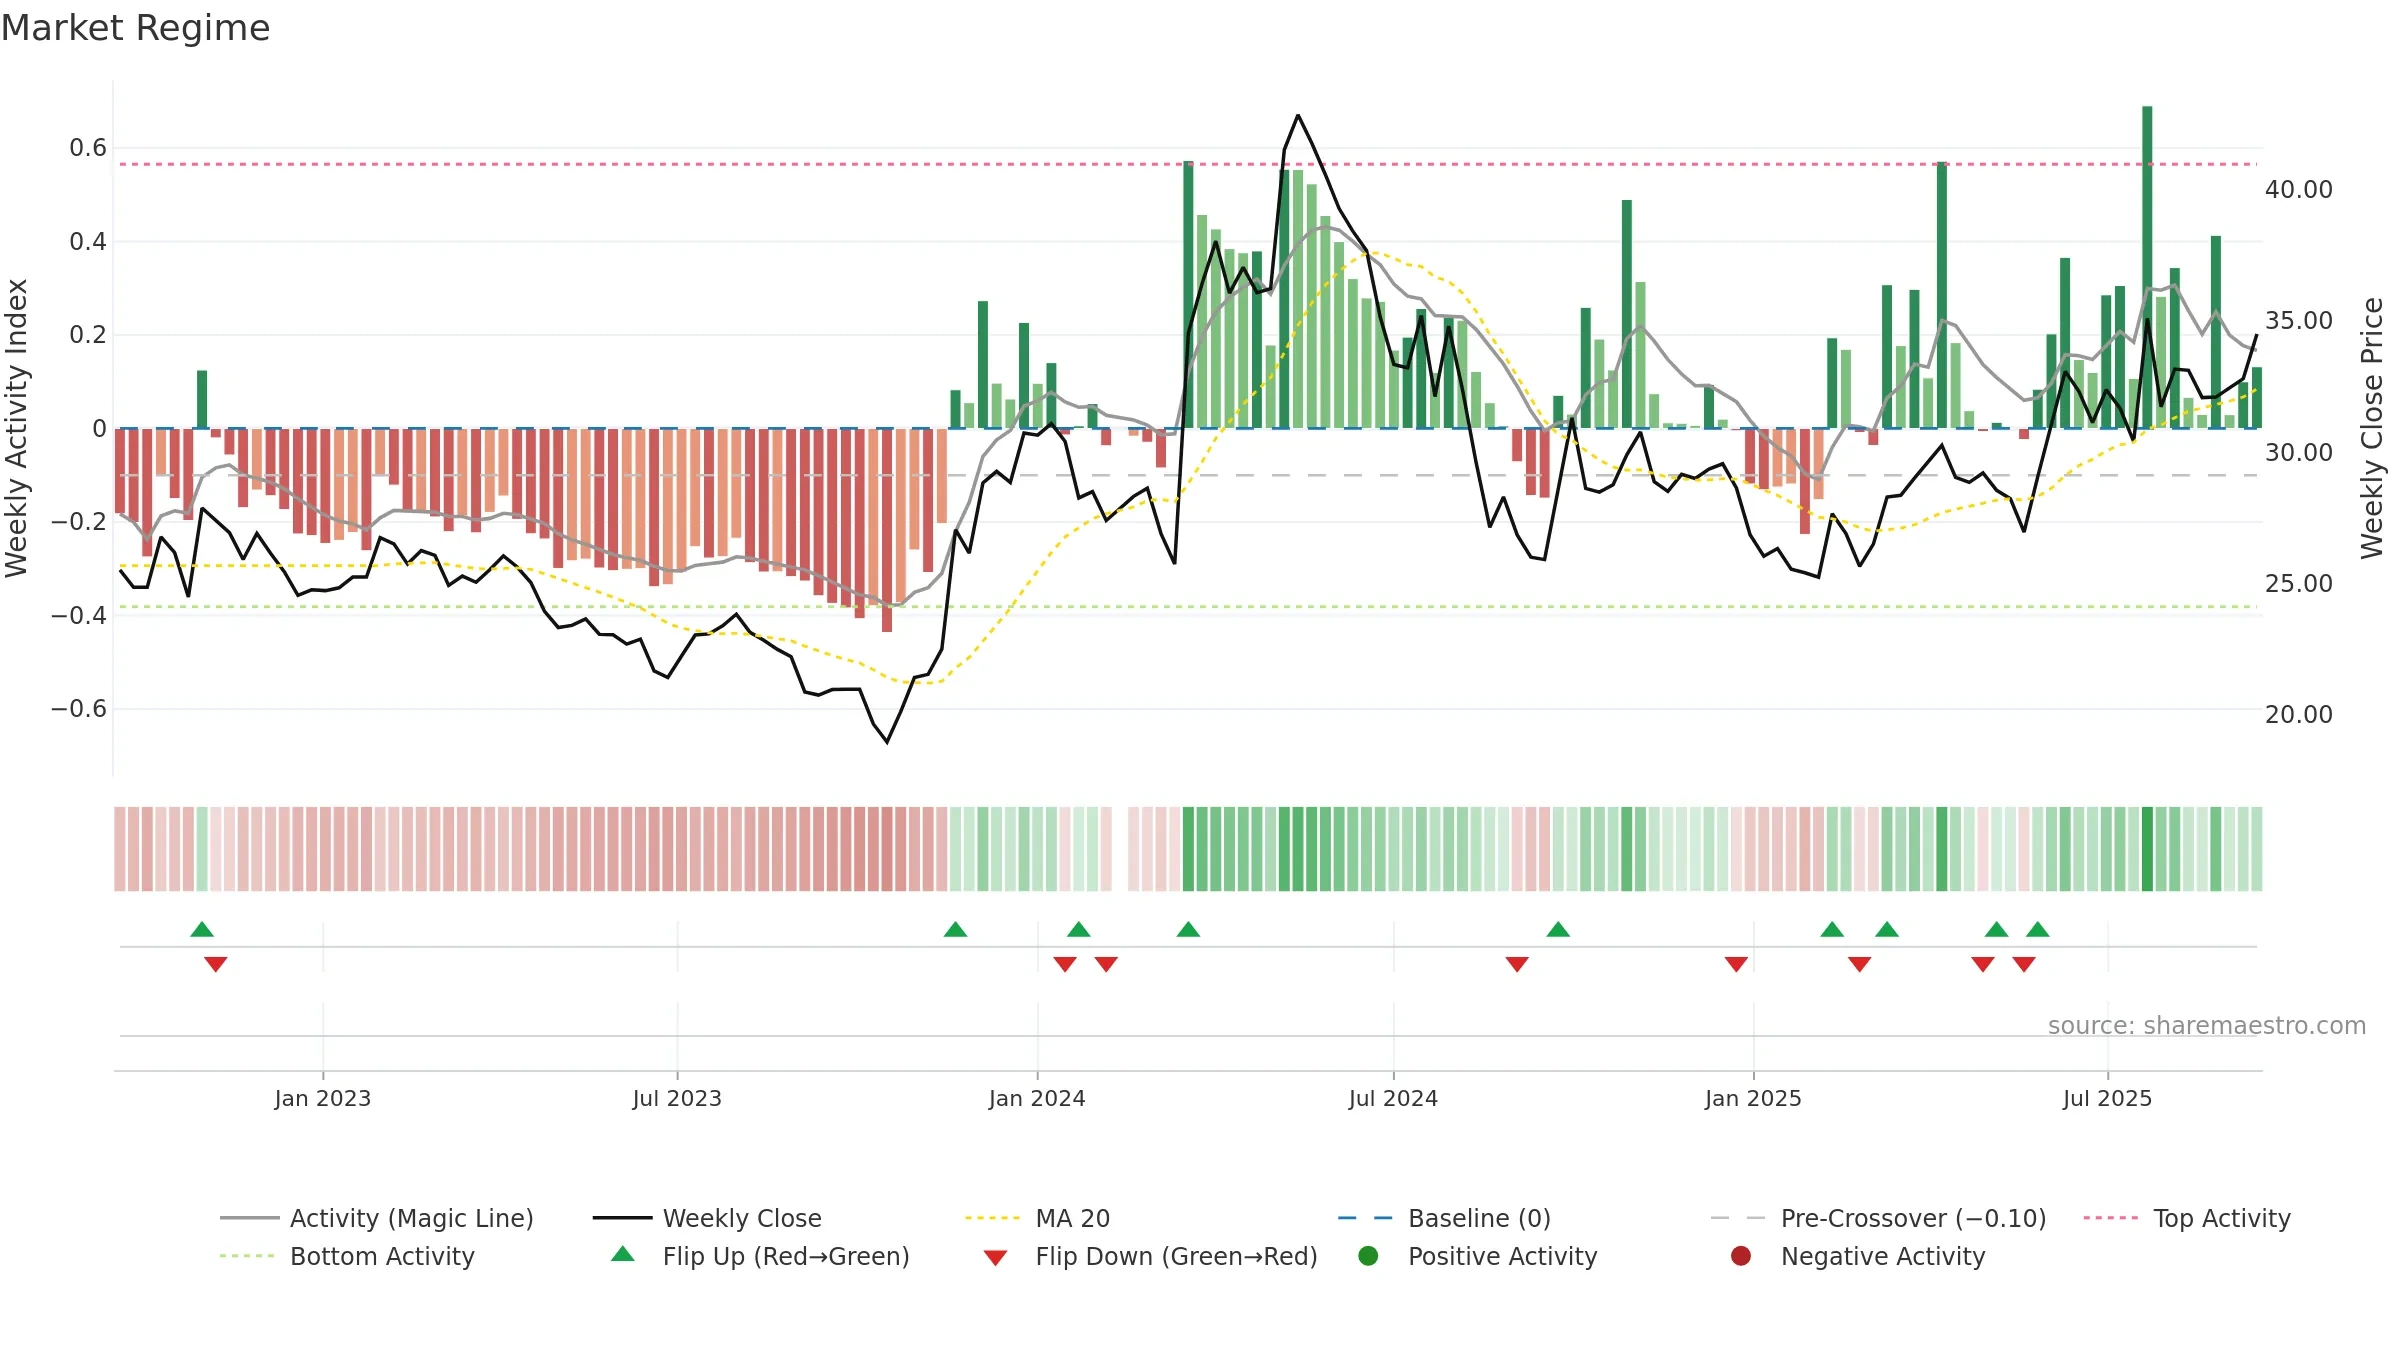The width and height of the screenshot is (2400, 1350).
Task: Click the 0.6 activity axis label
Action: click(88, 148)
